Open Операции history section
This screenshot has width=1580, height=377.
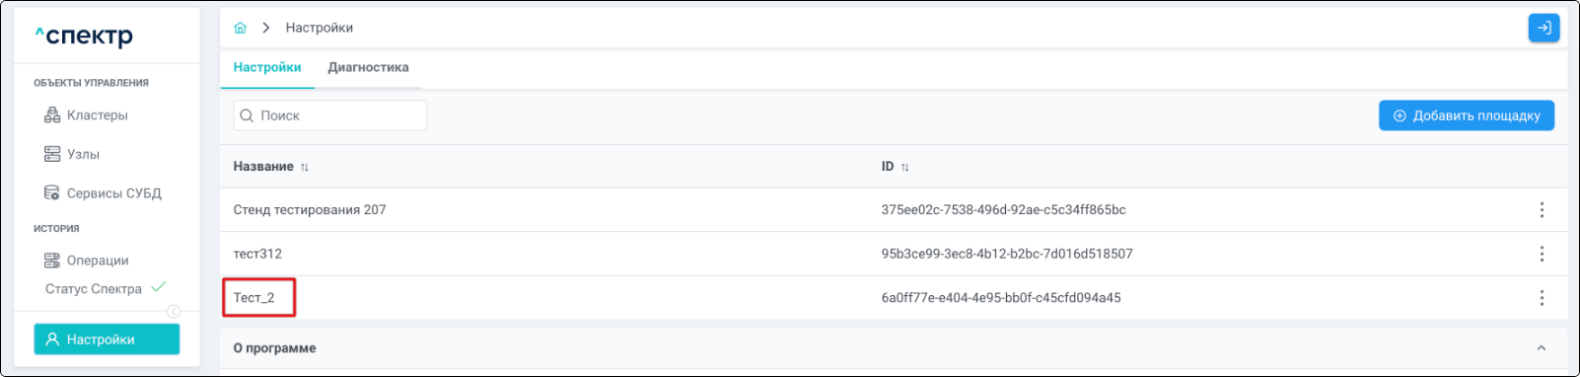(x=86, y=260)
